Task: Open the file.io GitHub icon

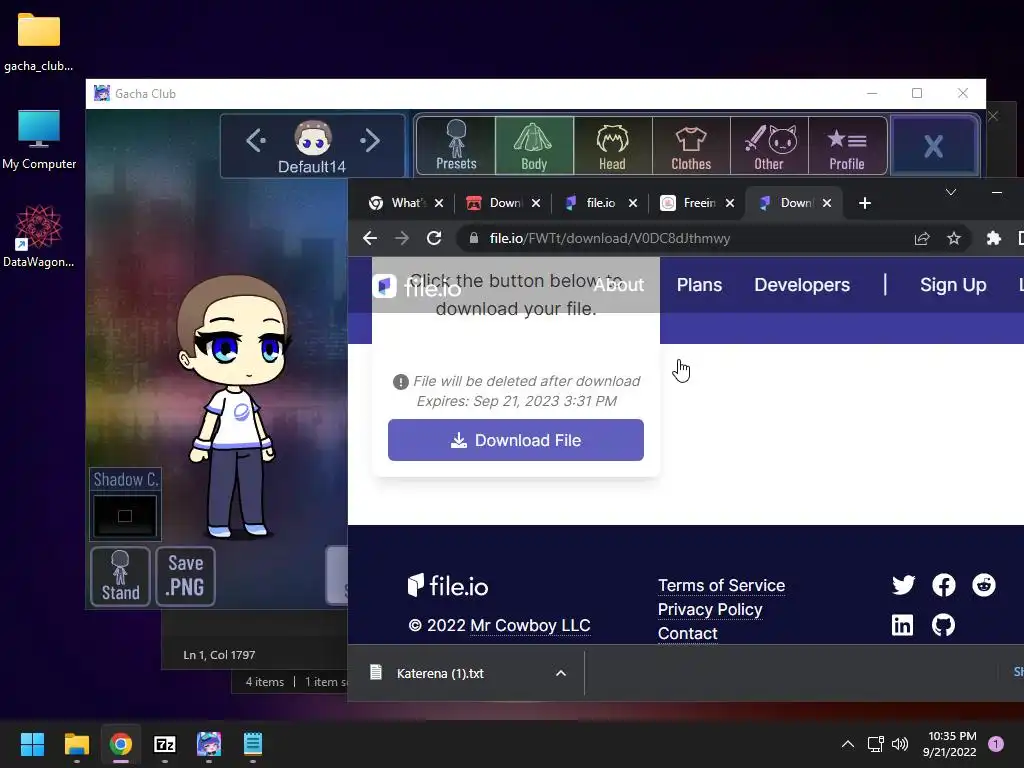Action: pyautogui.click(x=943, y=625)
